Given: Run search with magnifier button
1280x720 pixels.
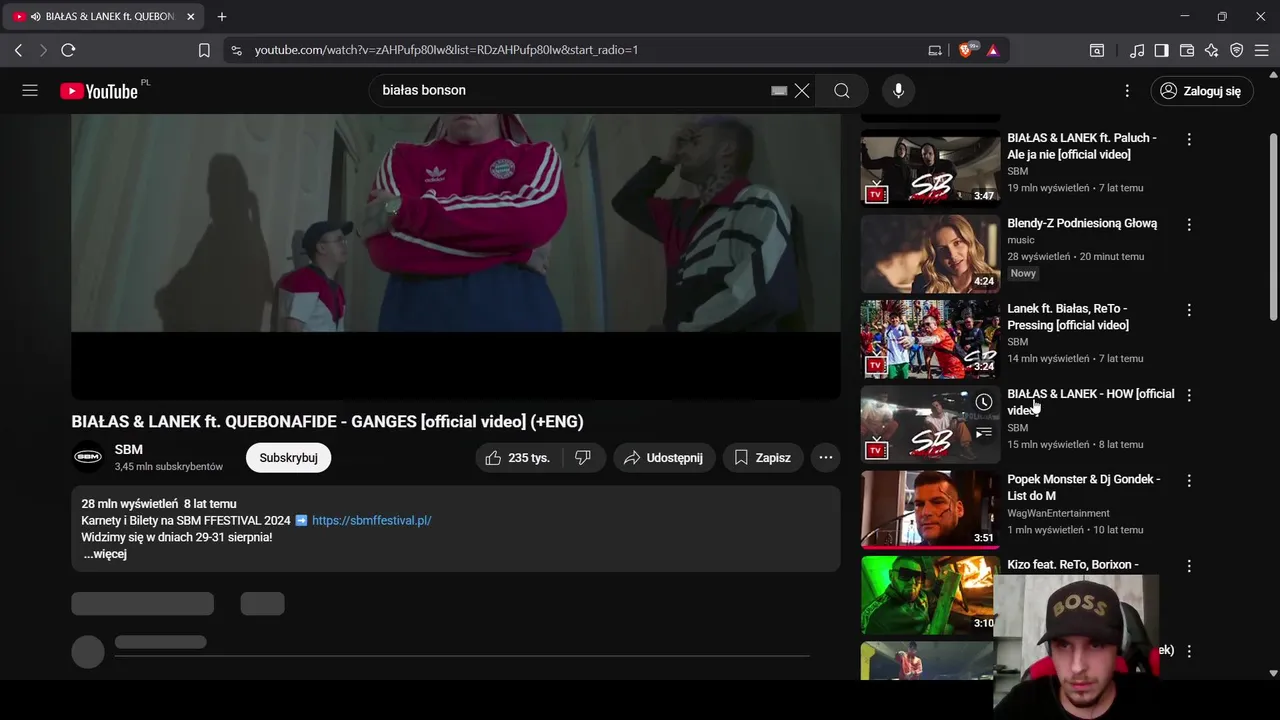Looking at the screenshot, I should coord(842,91).
